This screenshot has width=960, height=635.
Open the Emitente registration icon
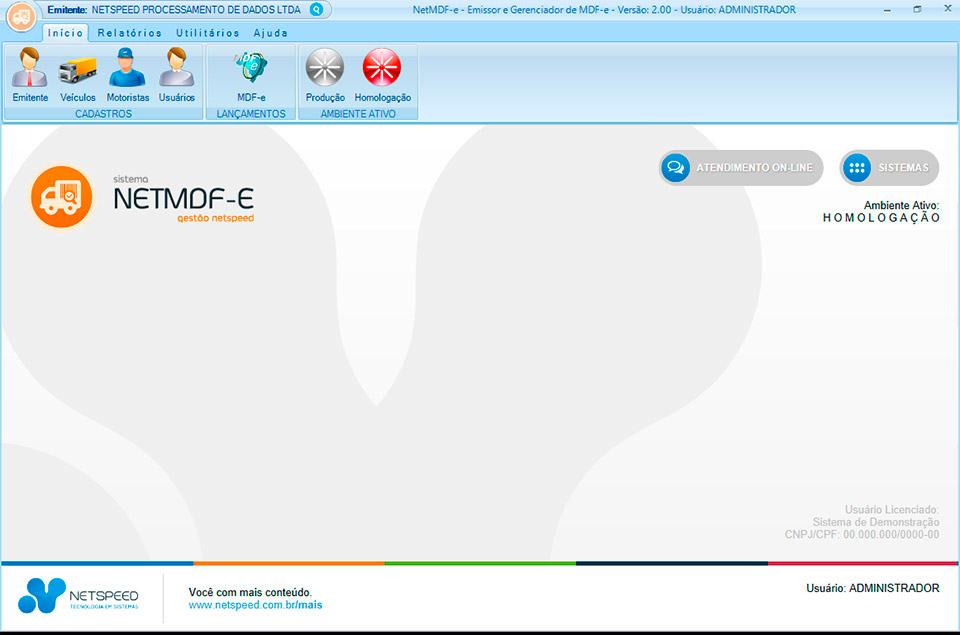pos(30,75)
